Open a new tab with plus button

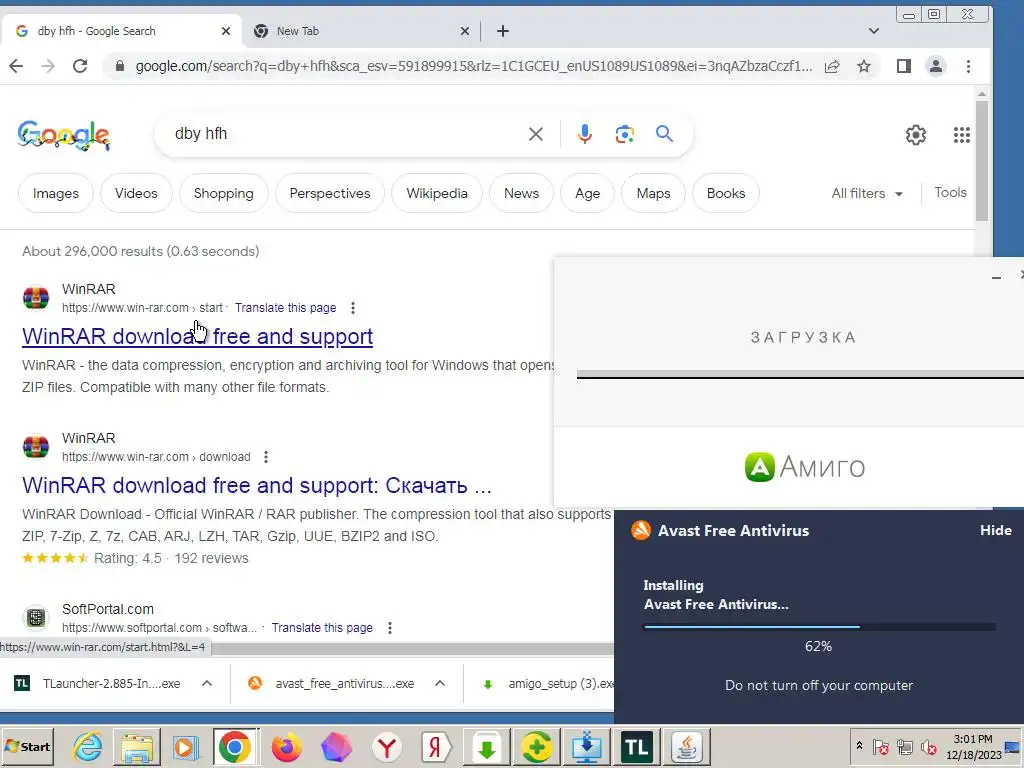coord(503,31)
